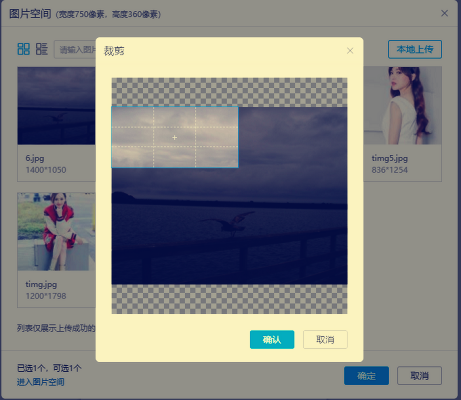Click the blue 确定 button
Viewport: 461px width, 400px height.
pyautogui.click(x=366, y=376)
